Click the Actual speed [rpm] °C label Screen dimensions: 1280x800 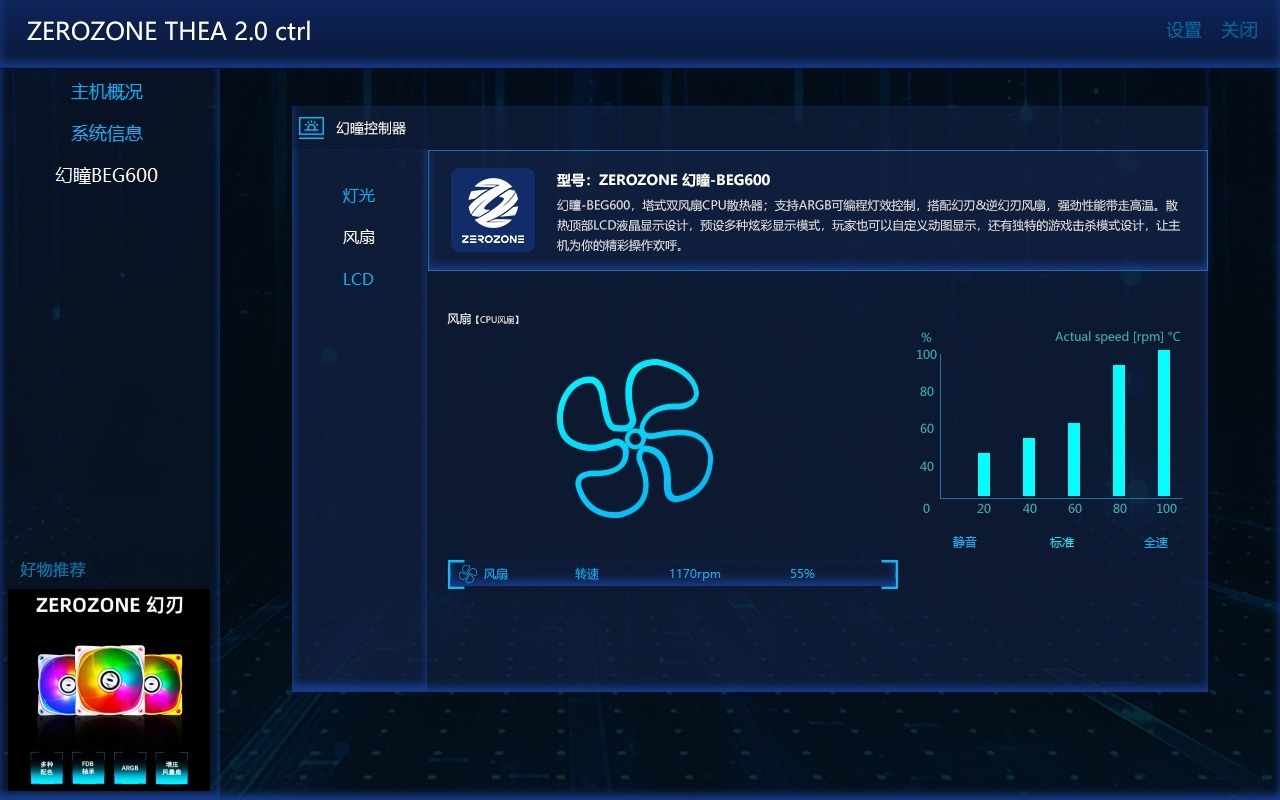click(x=1118, y=337)
